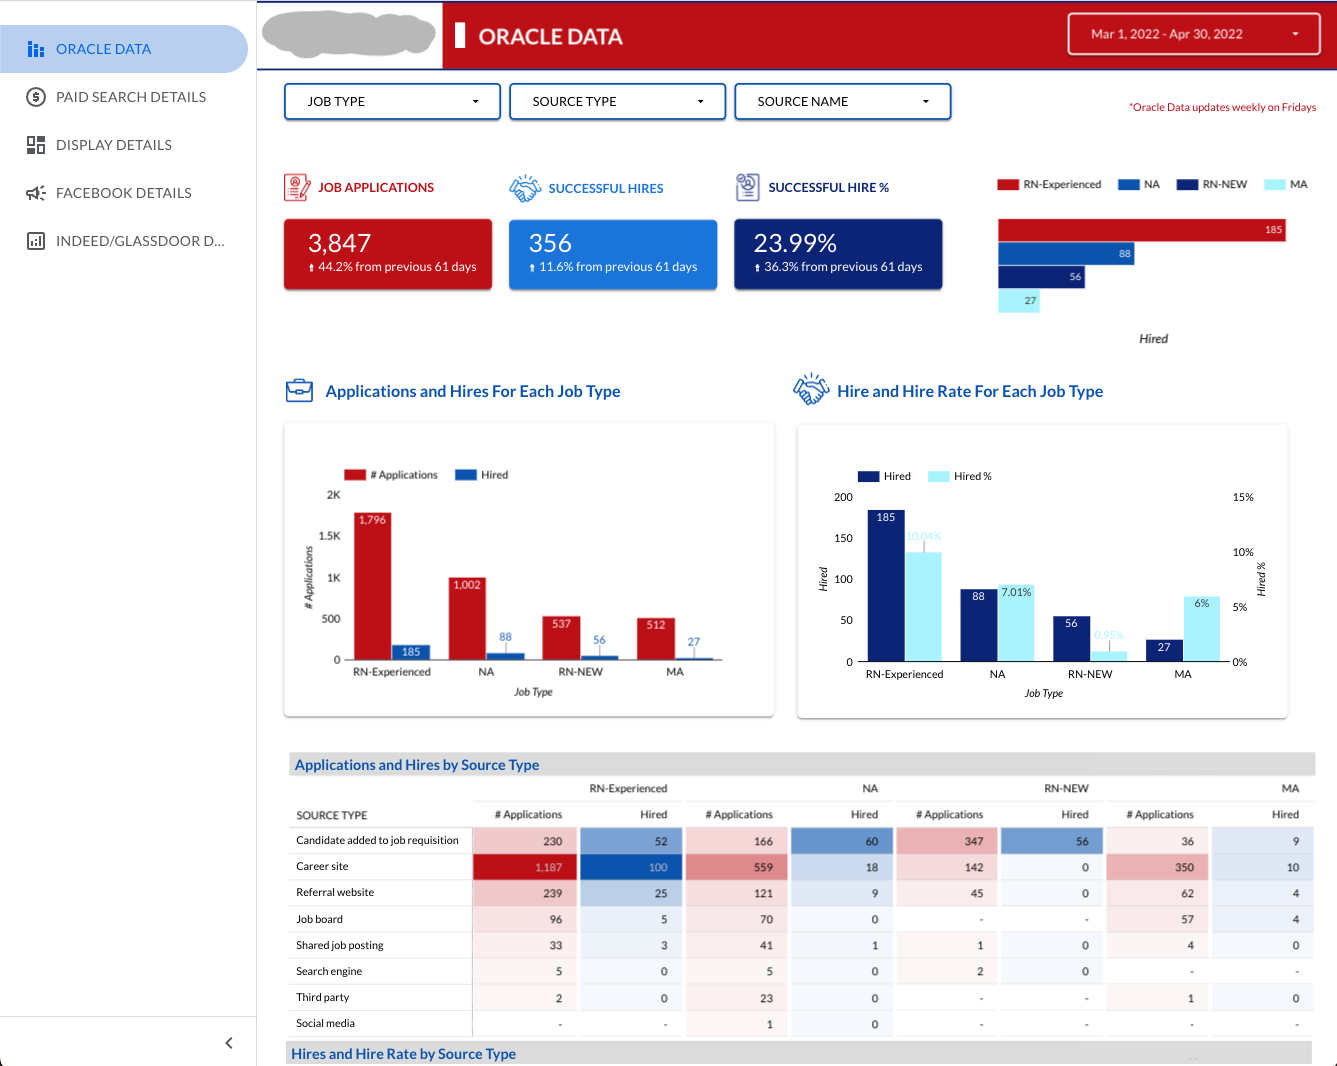Screen dimensions: 1337x1066
Task: Open the JOB TYPE filter dropdown
Action: pos(392,101)
